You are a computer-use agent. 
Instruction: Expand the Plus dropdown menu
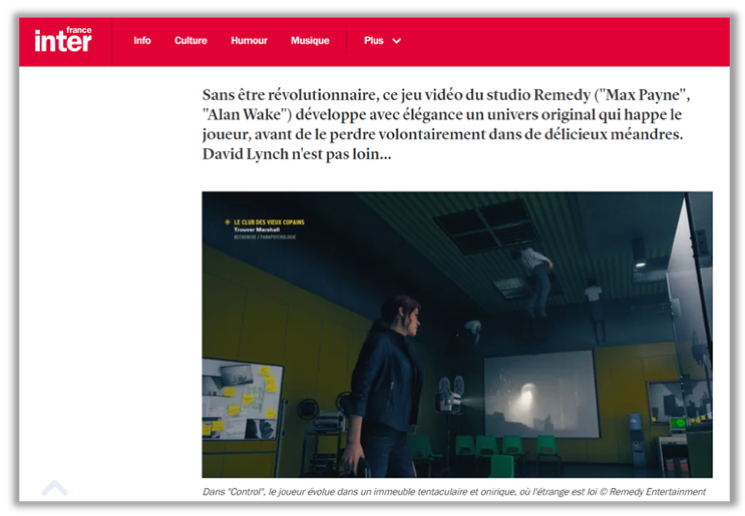pos(382,41)
